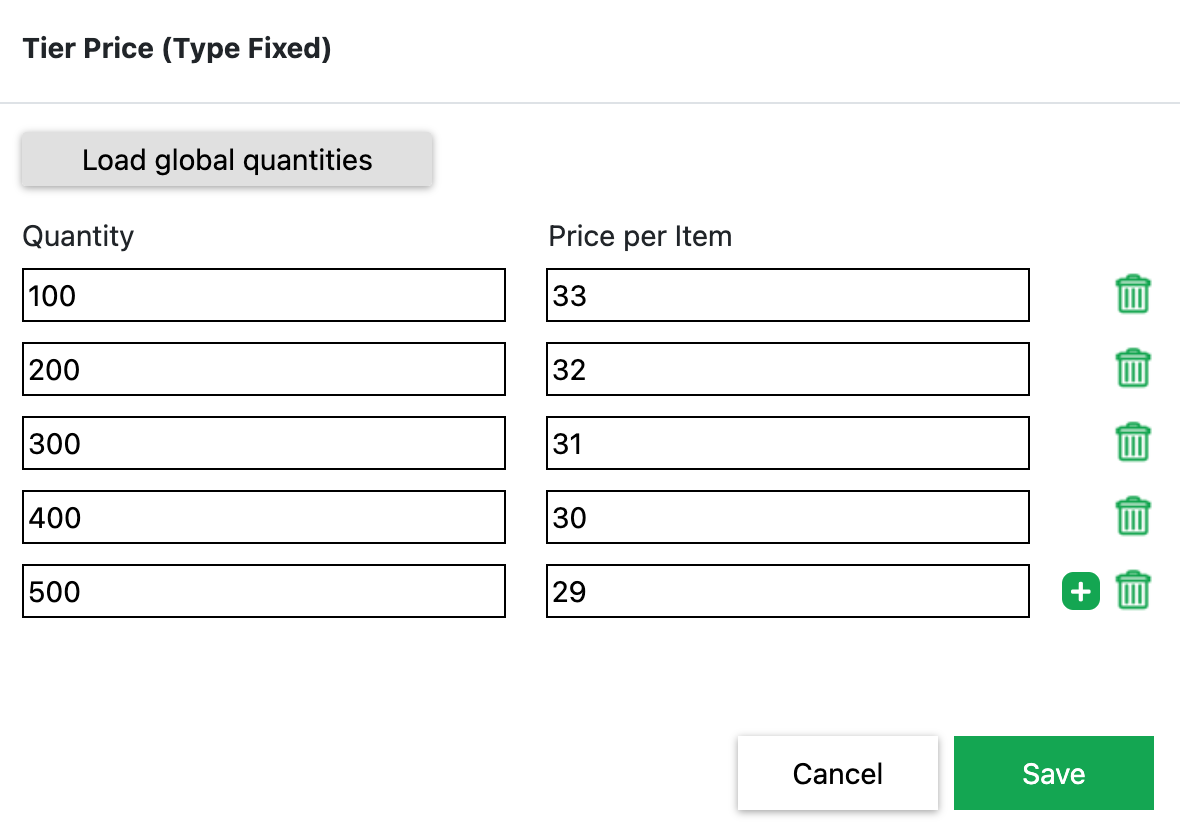Click the price field showing 31
Viewport: 1180px width, 838px height.
[x=787, y=443]
